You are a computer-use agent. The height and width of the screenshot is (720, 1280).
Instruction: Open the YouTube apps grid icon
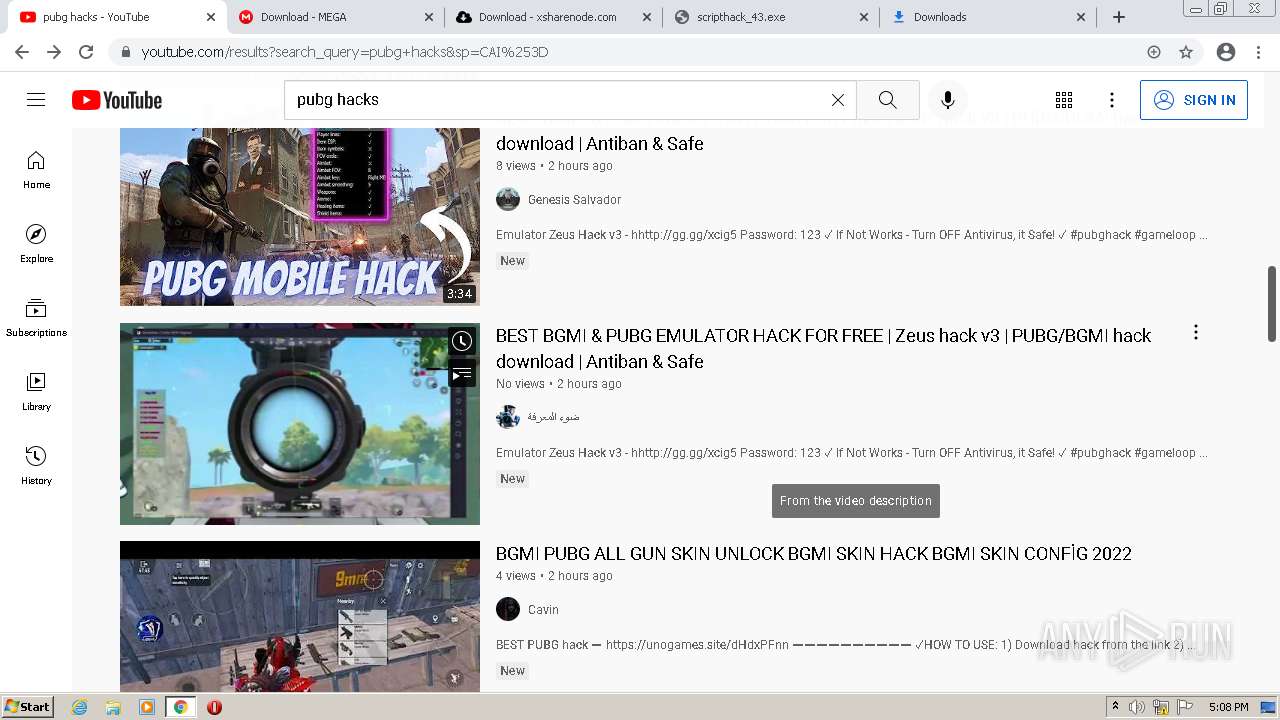[x=1064, y=100]
